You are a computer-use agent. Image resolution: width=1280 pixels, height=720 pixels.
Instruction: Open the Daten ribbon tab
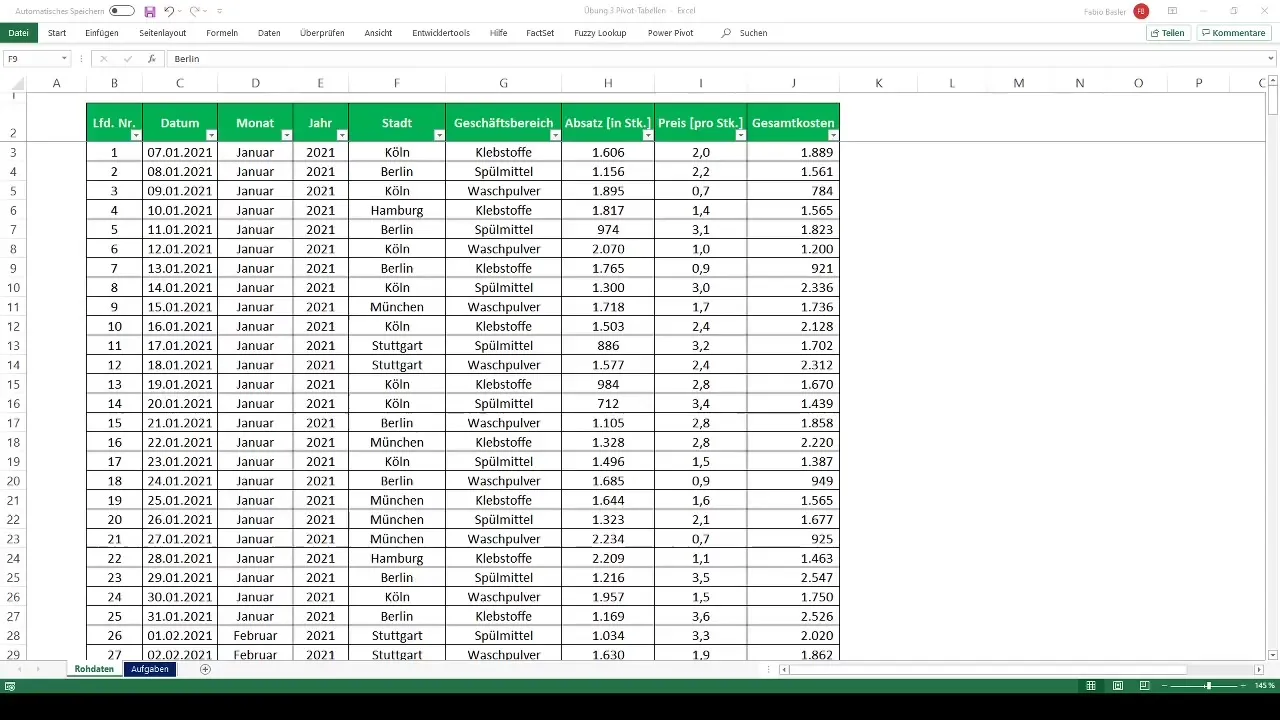point(269,33)
